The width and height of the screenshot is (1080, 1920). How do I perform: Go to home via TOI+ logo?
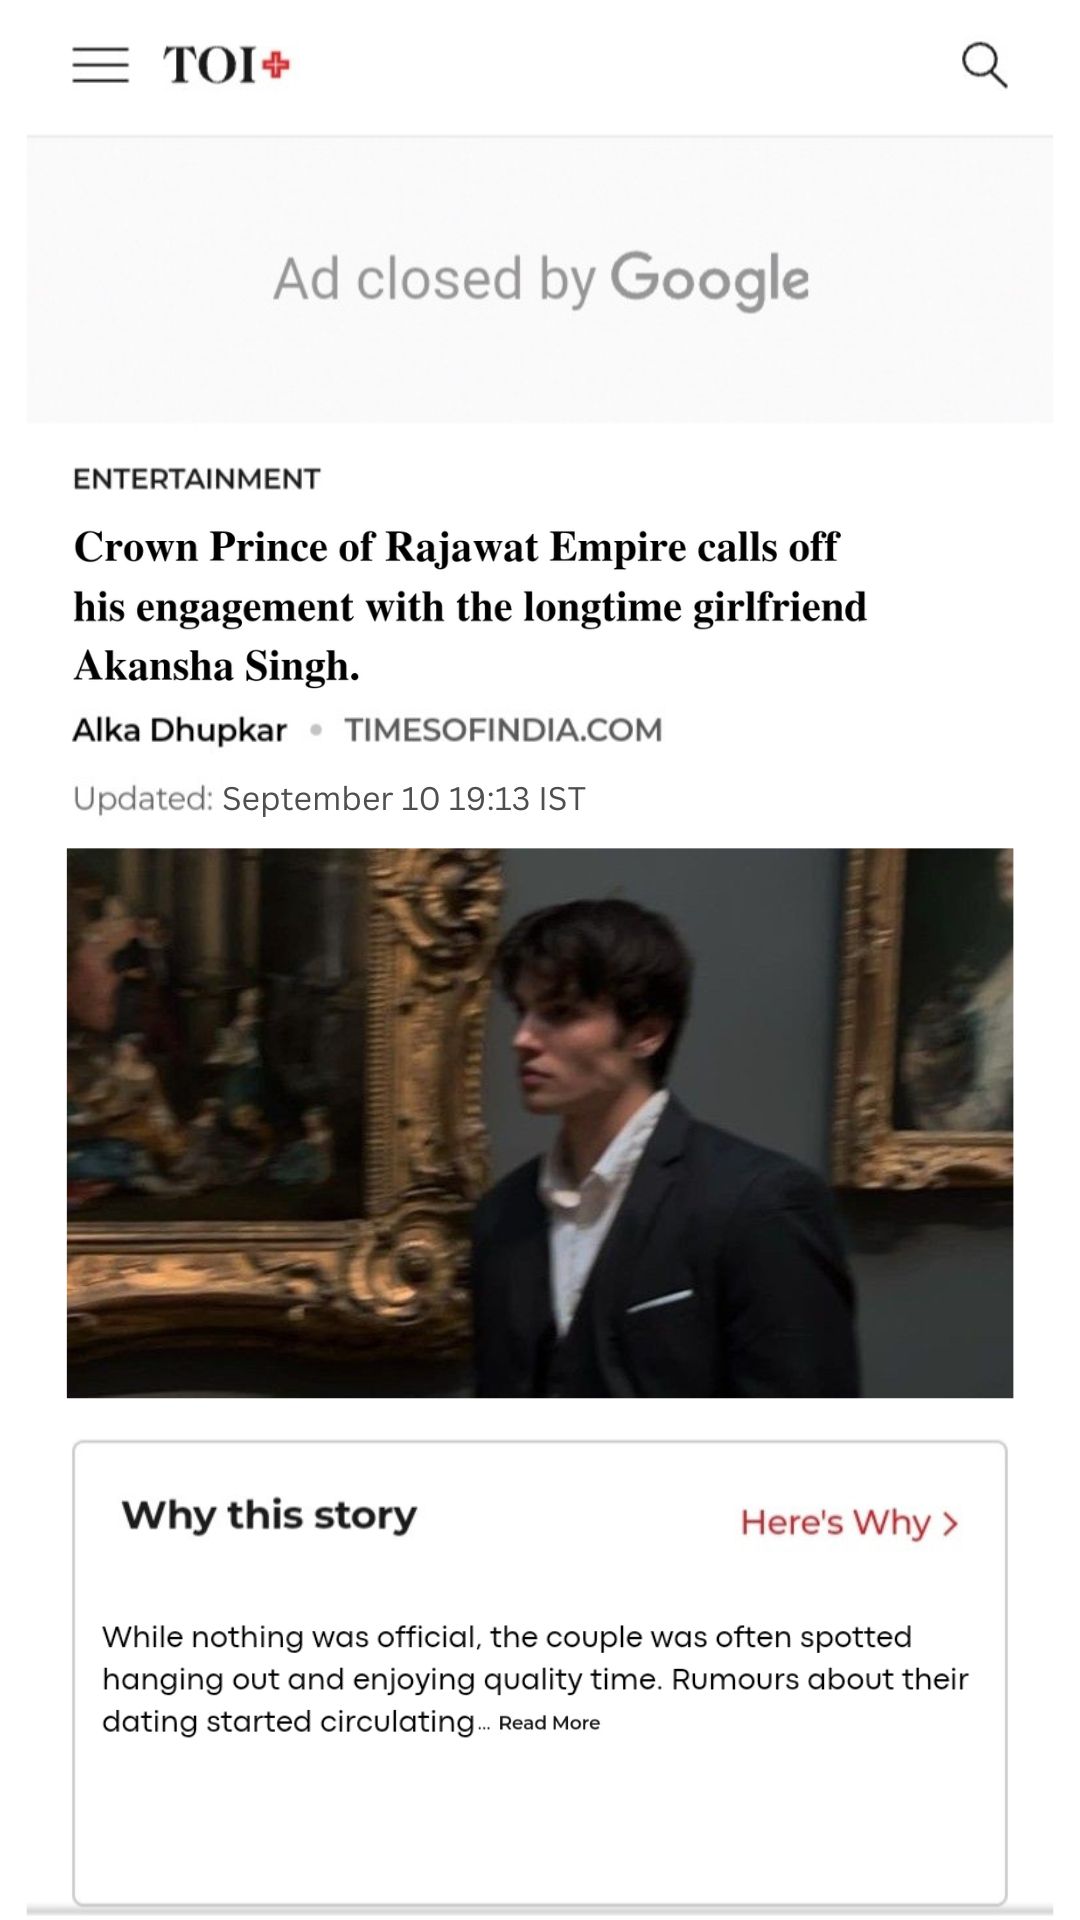coord(227,65)
